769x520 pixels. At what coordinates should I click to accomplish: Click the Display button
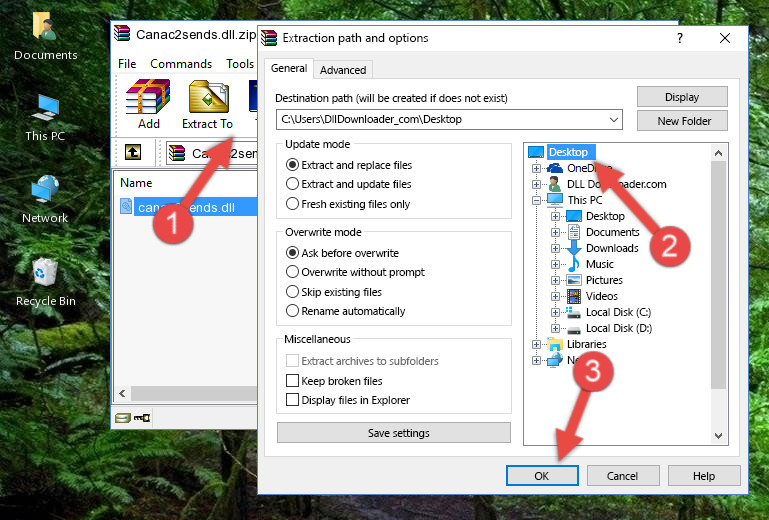click(x=682, y=97)
